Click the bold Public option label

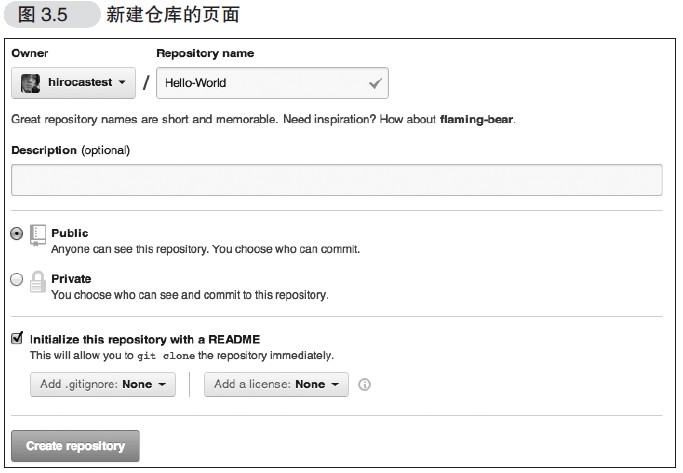pyautogui.click(x=70, y=233)
